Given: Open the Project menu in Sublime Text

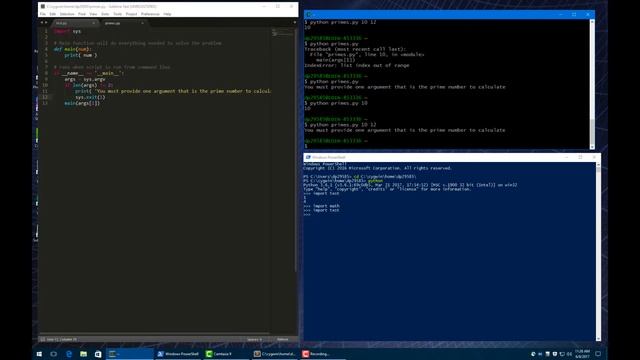Looking at the screenshot, I should 131,14.
